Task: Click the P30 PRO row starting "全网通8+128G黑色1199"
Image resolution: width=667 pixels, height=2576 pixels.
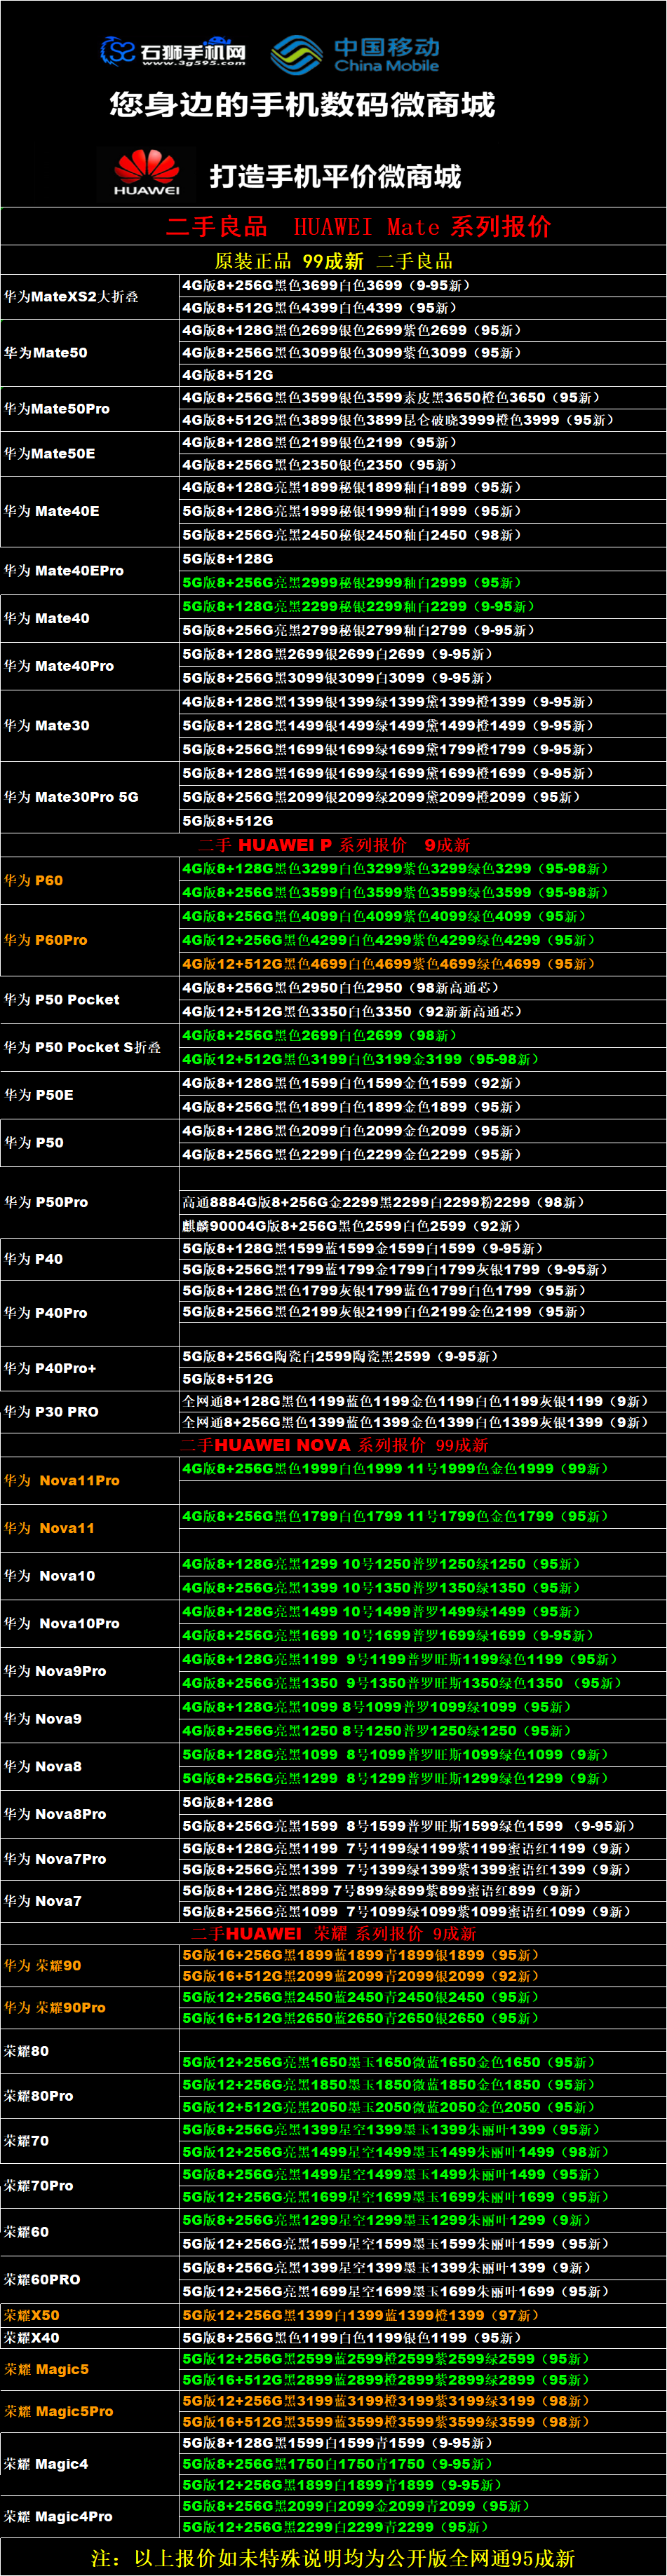Action: [423, 1401]
